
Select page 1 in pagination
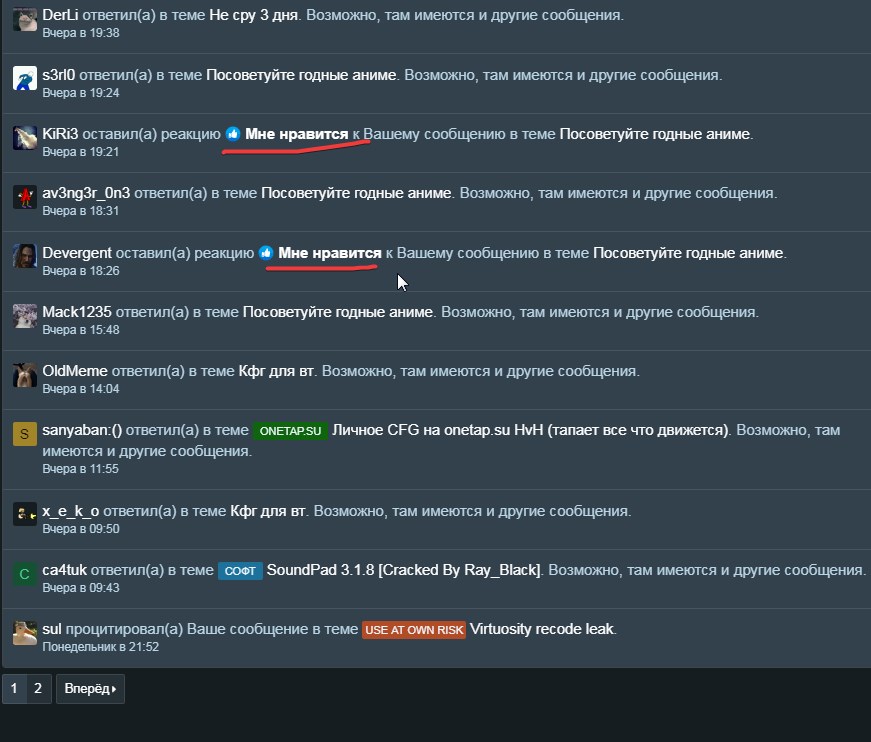coord(14,689)
